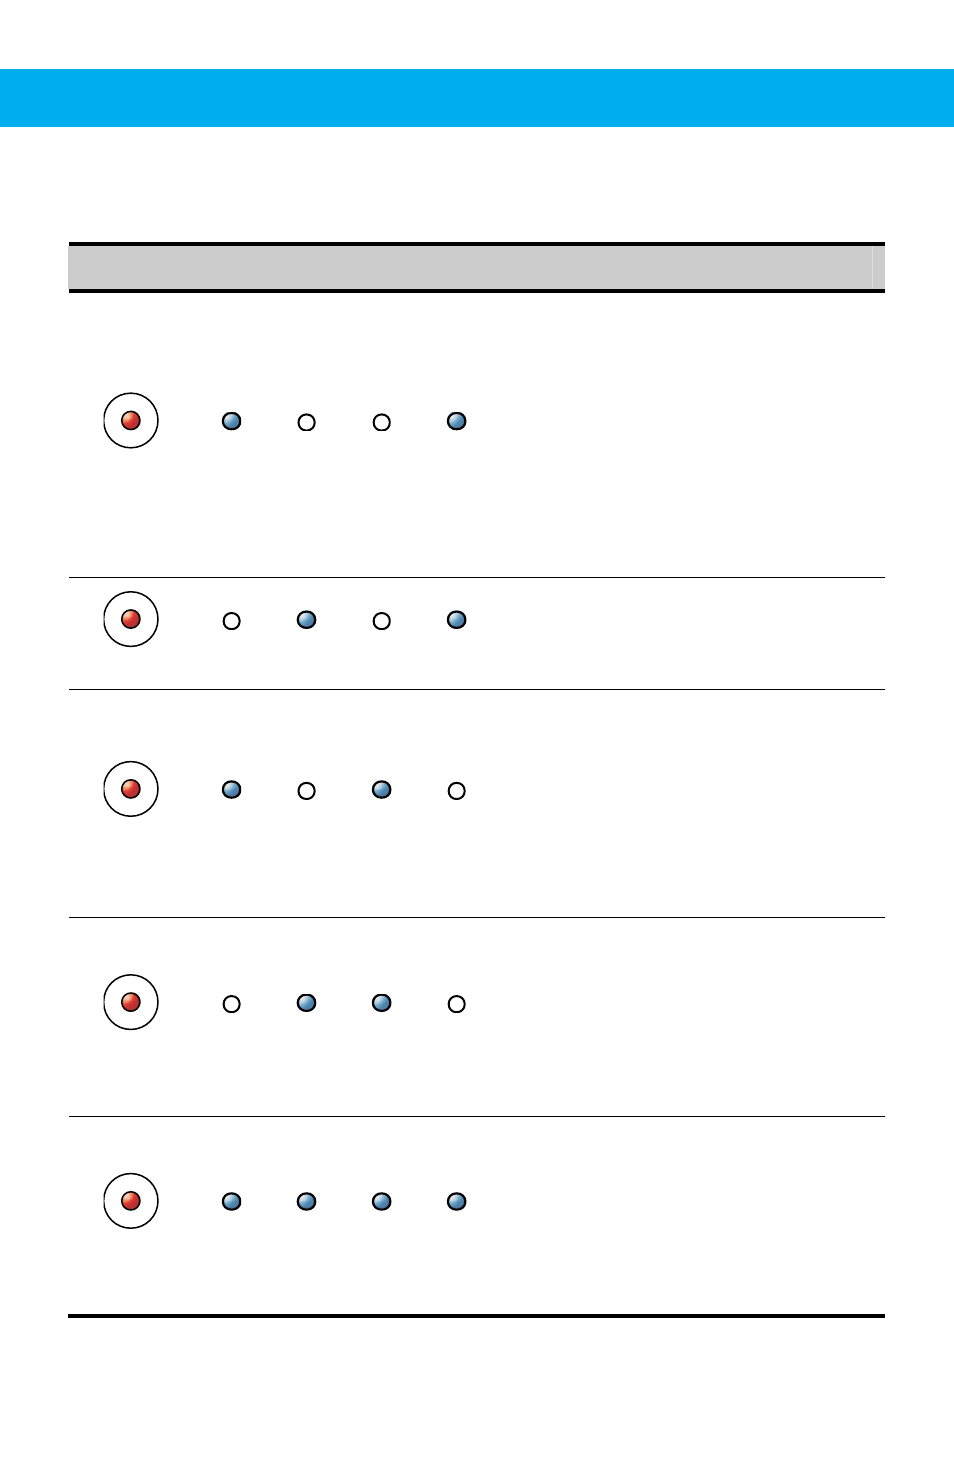Screen dimensions: 954x1474
Task: Select last blue LED in the top row
Action: 457,421
